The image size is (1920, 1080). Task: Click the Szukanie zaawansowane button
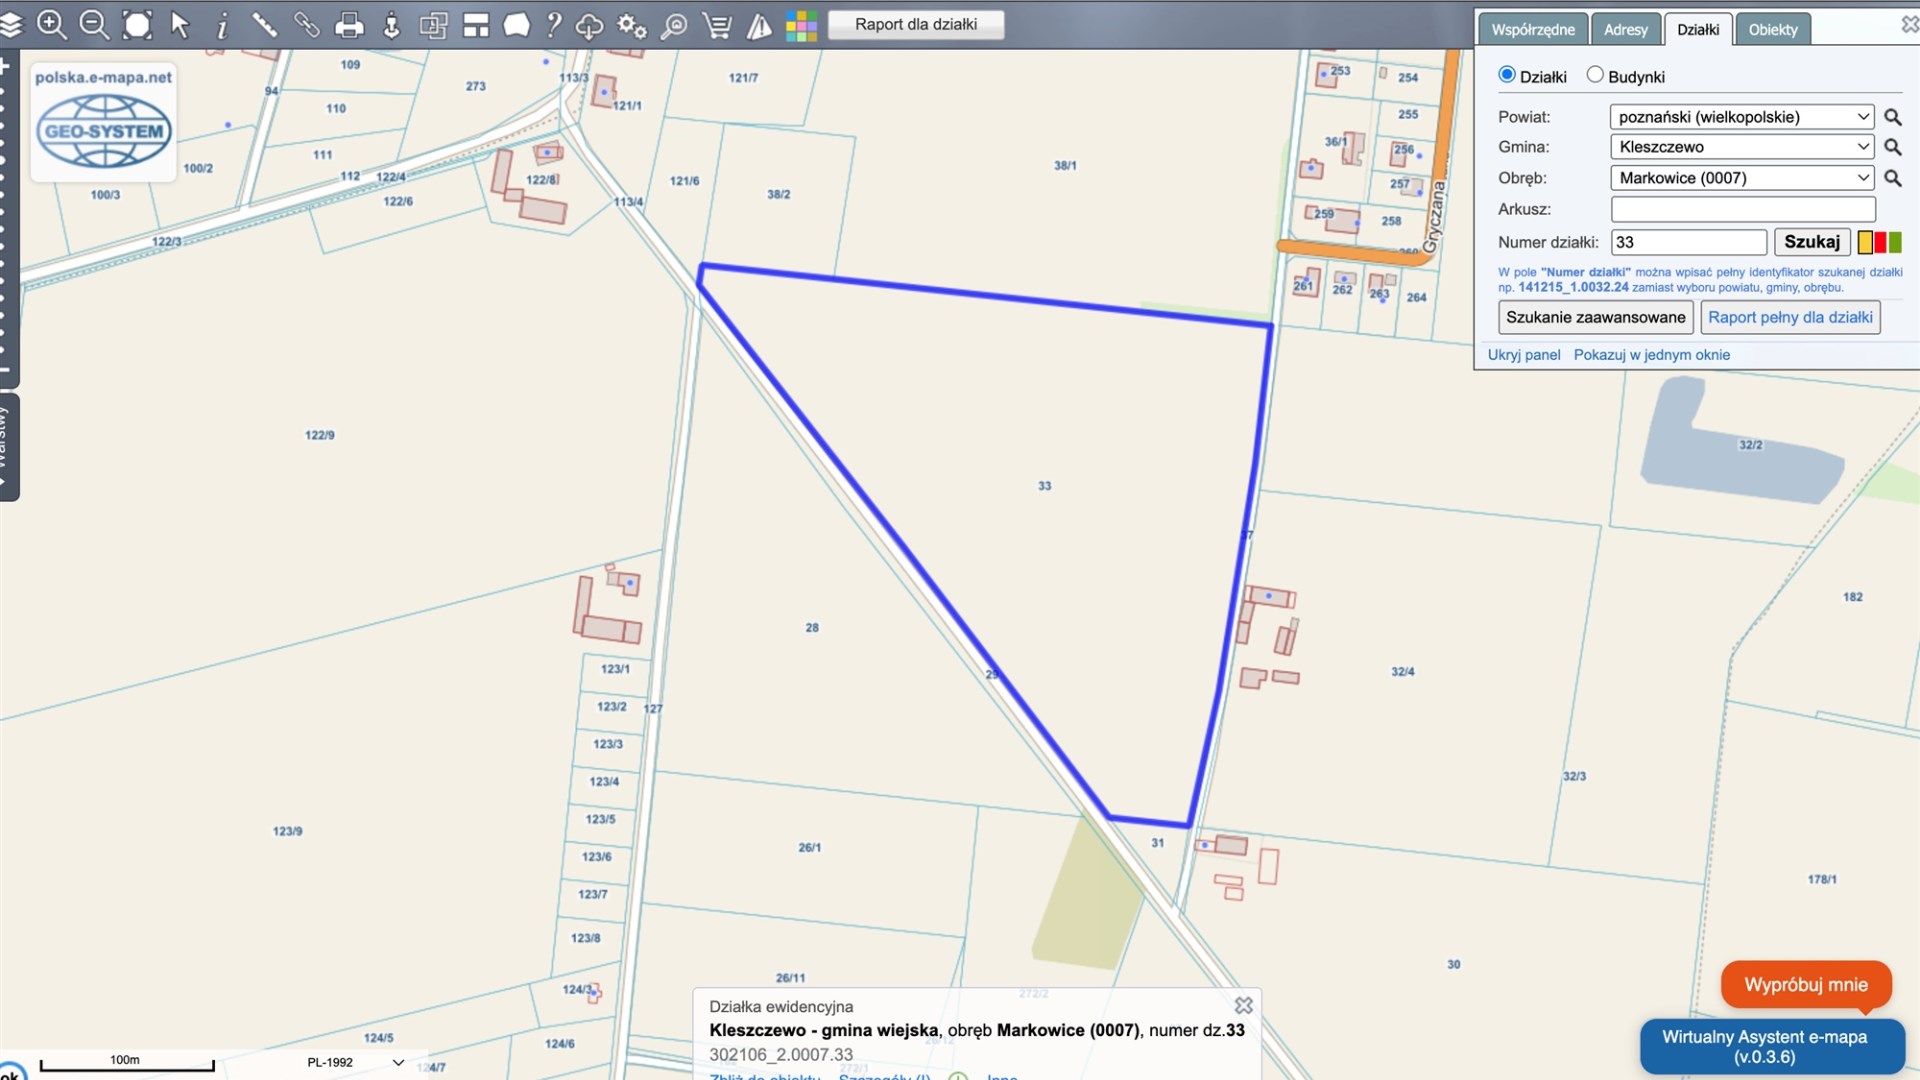click(1595, 317)
